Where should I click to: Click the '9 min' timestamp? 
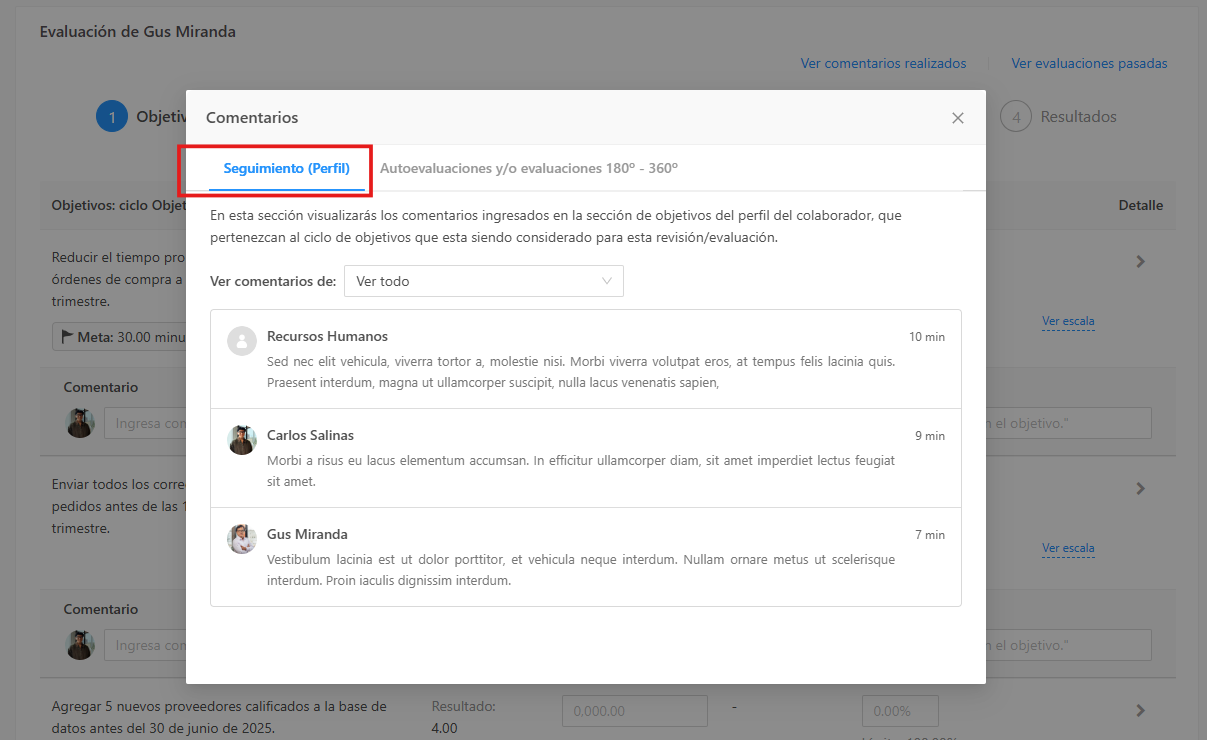click(930, 436)
